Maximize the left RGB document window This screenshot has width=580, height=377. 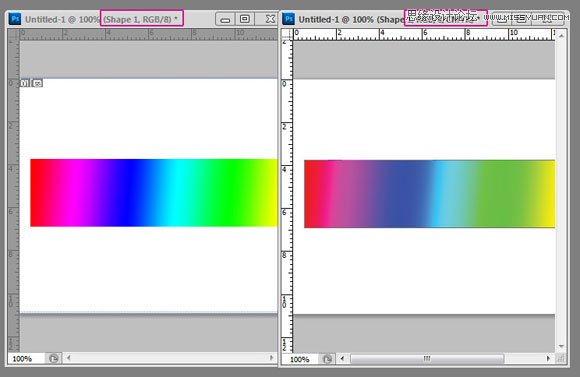244,19
